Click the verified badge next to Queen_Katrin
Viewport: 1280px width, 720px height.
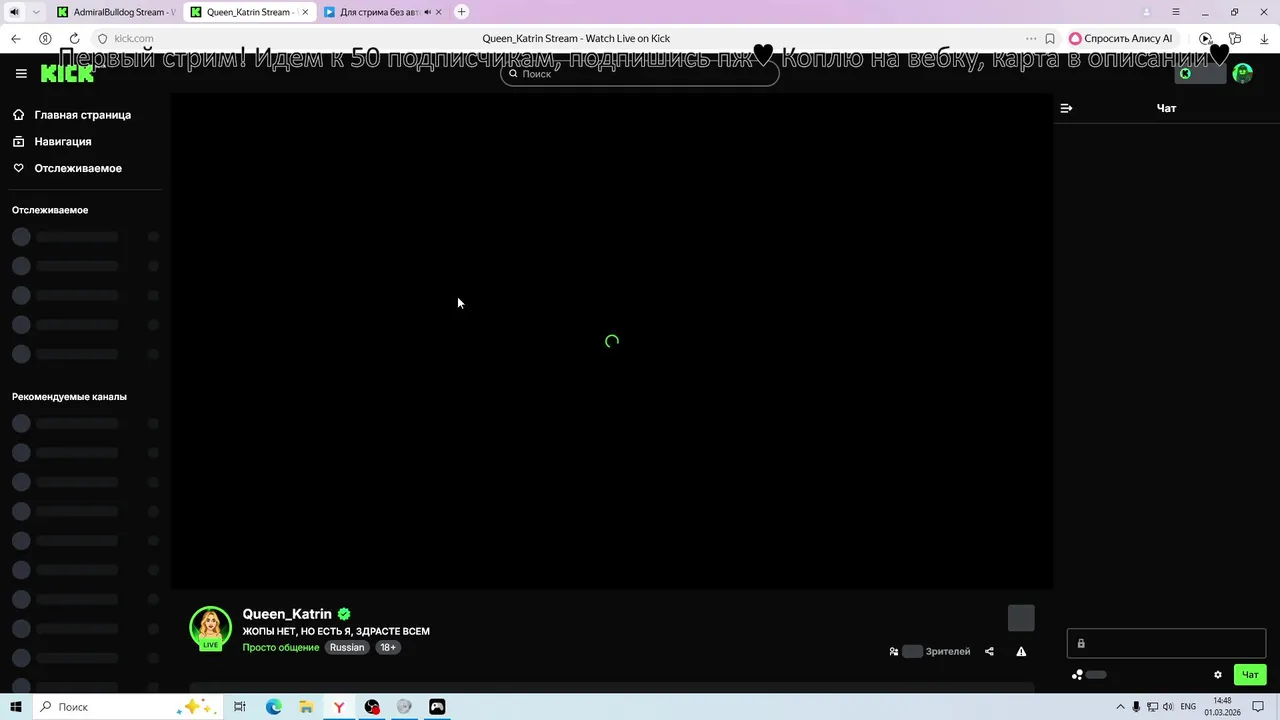pyautogui.click(x=344, y=614)
